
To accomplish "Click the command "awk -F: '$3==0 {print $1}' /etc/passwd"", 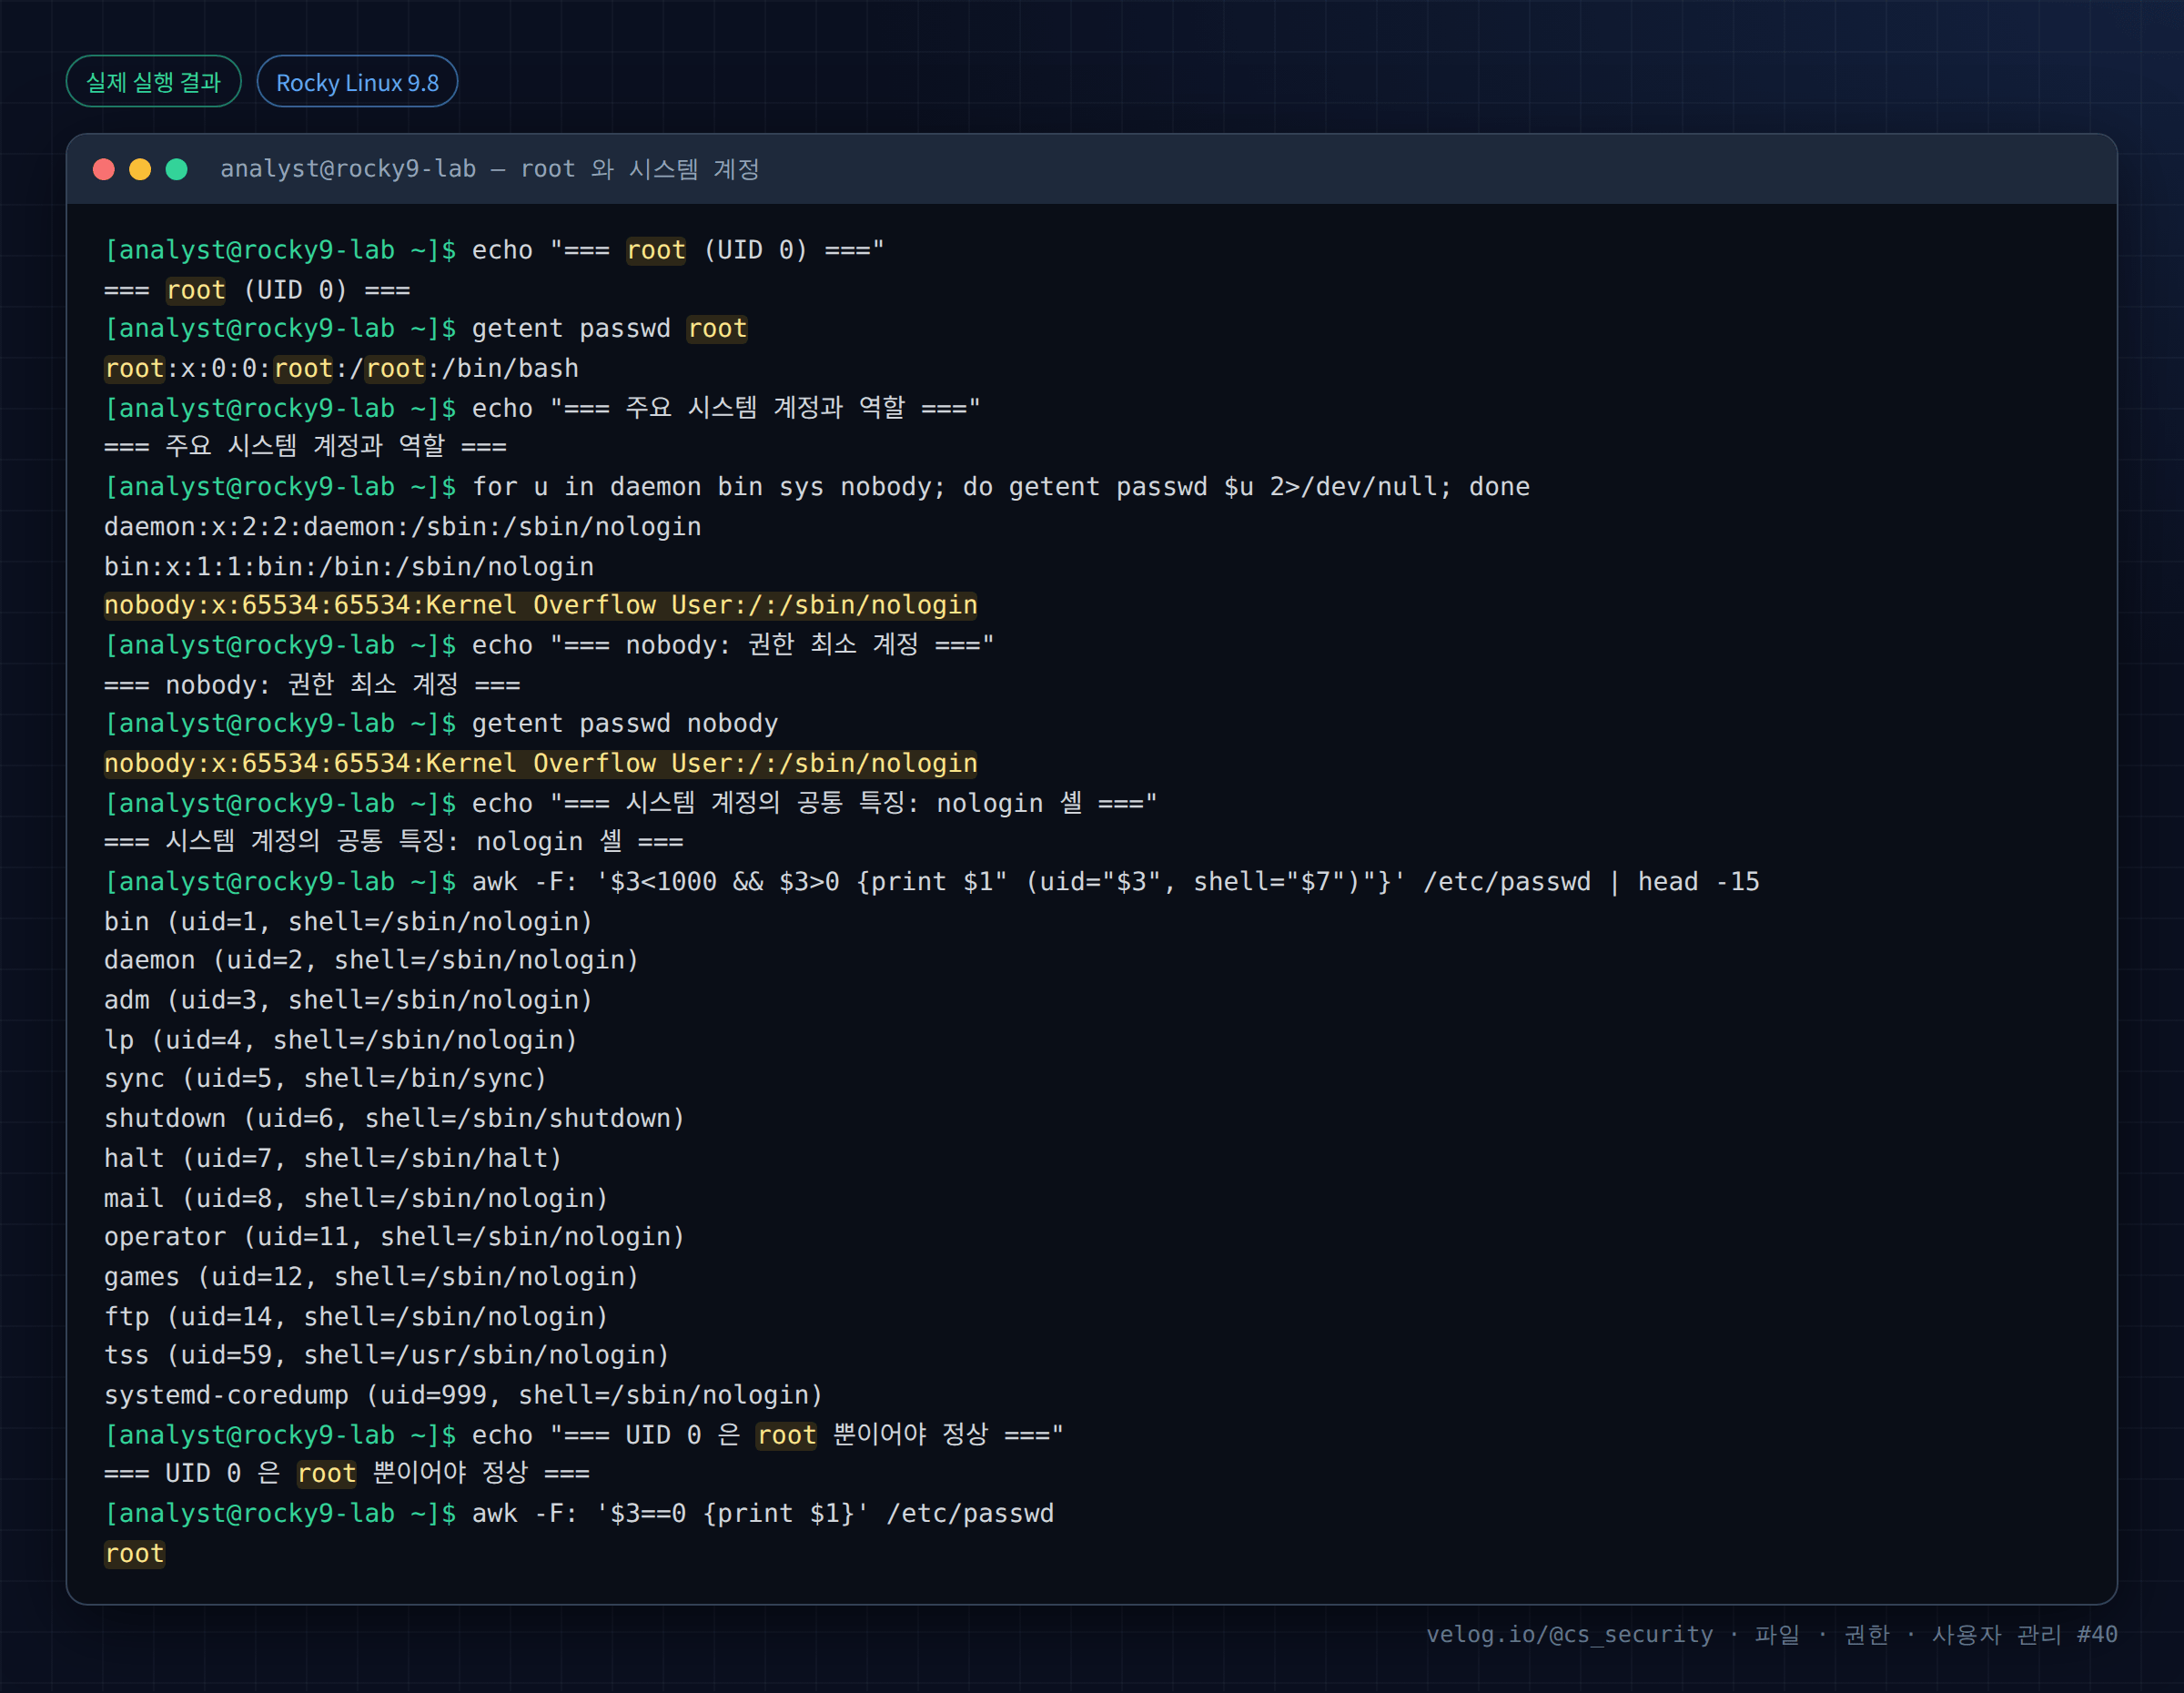I will pos(763,1514).
